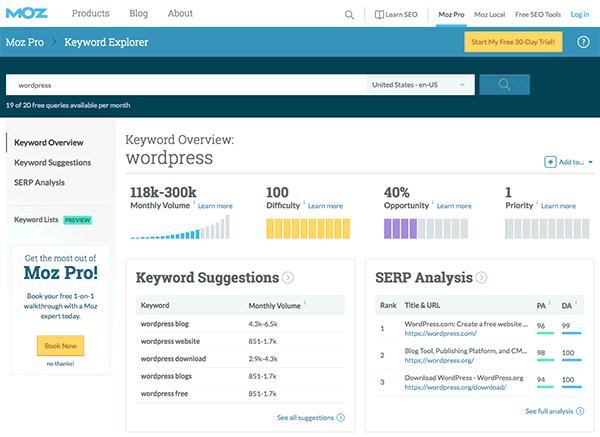
Task: Click the info icon next to Opportunity
Action: (433, 202)
